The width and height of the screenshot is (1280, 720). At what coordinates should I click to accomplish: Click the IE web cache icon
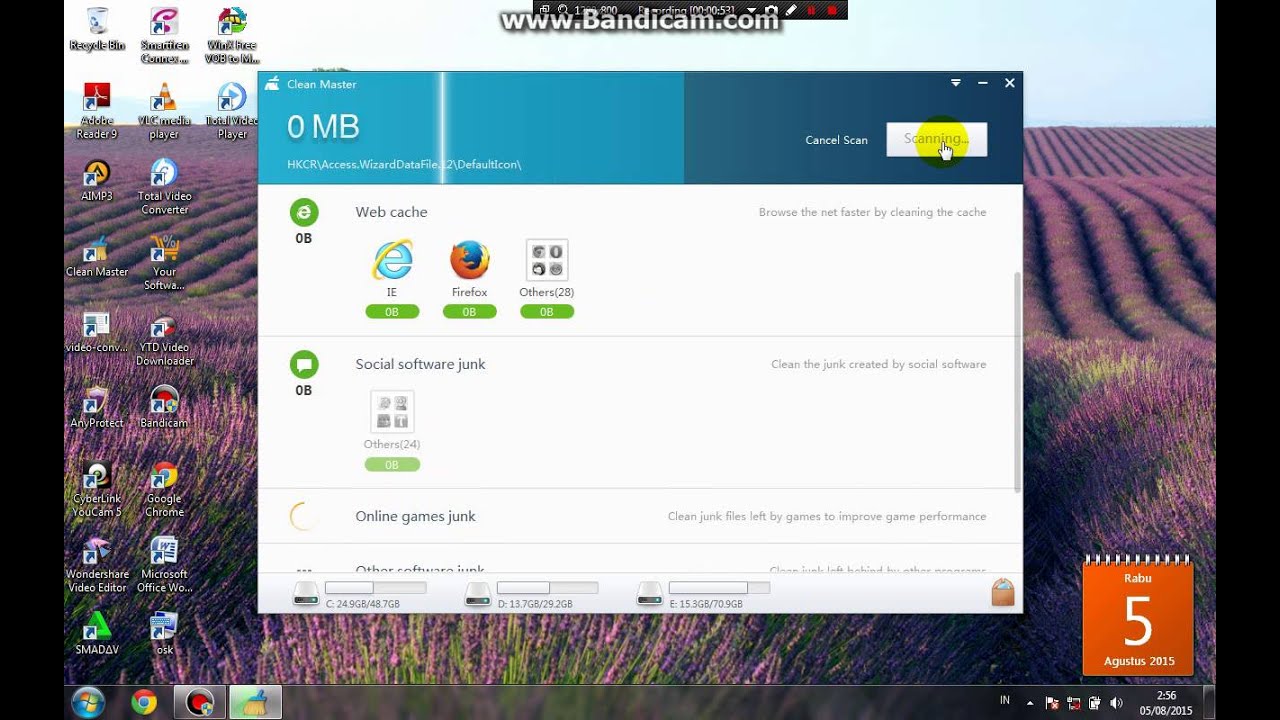(392, 260)
